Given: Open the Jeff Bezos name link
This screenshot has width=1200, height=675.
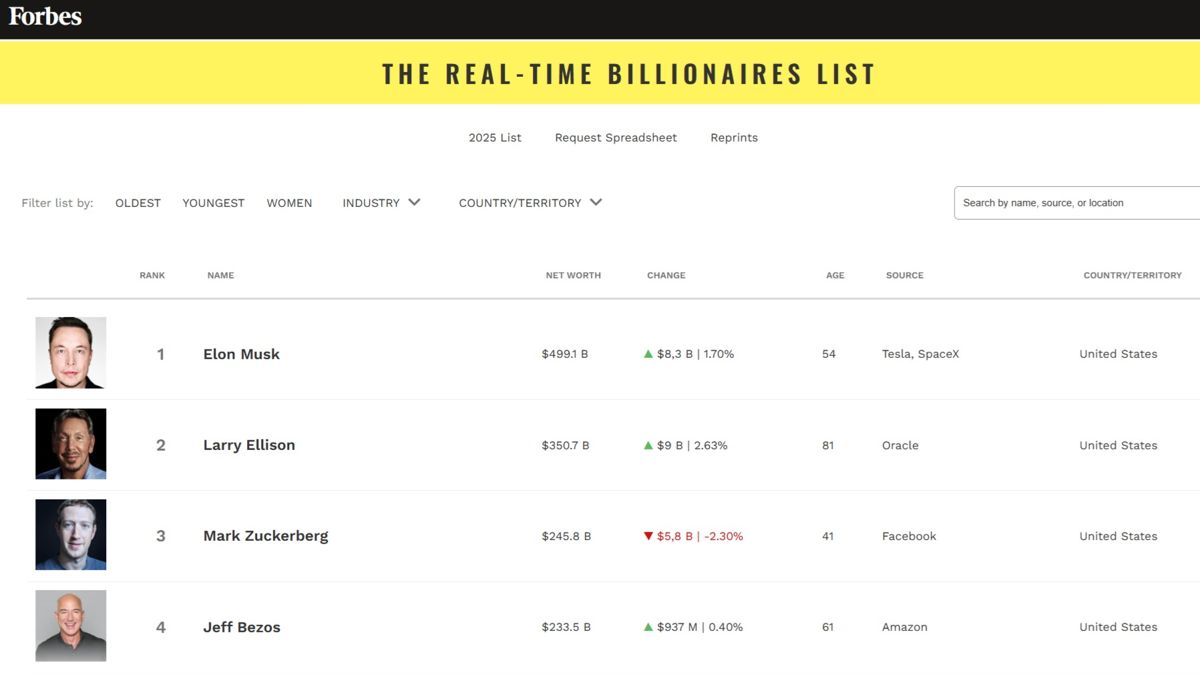Looking at the screenshot, I should point(241,627).
